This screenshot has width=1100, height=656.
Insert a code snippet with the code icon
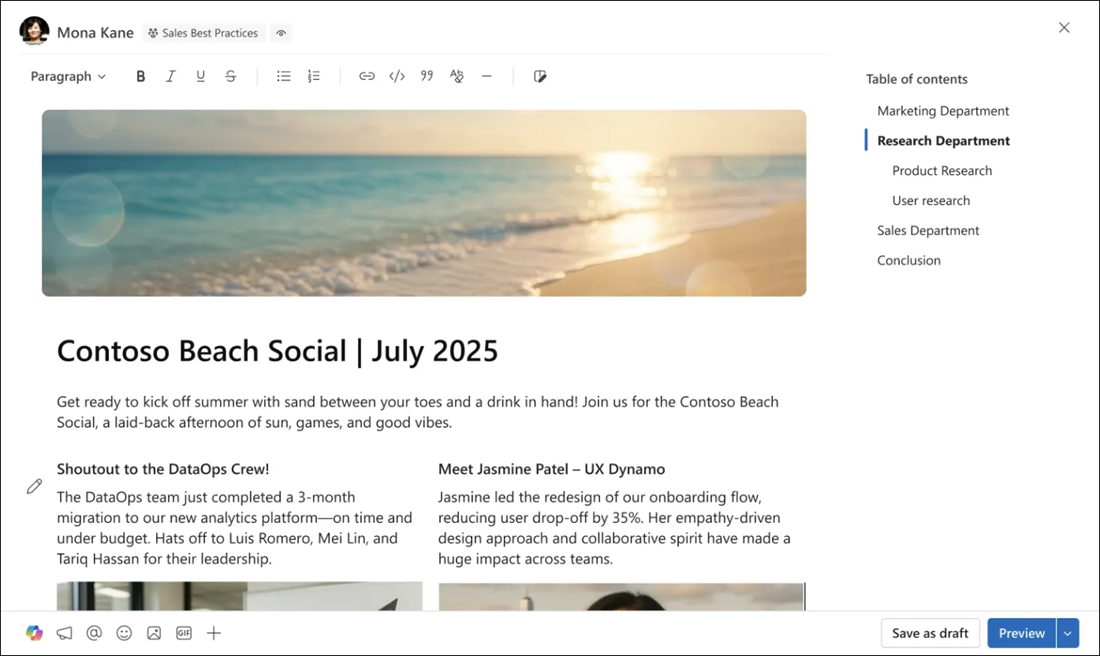[397, 75]
